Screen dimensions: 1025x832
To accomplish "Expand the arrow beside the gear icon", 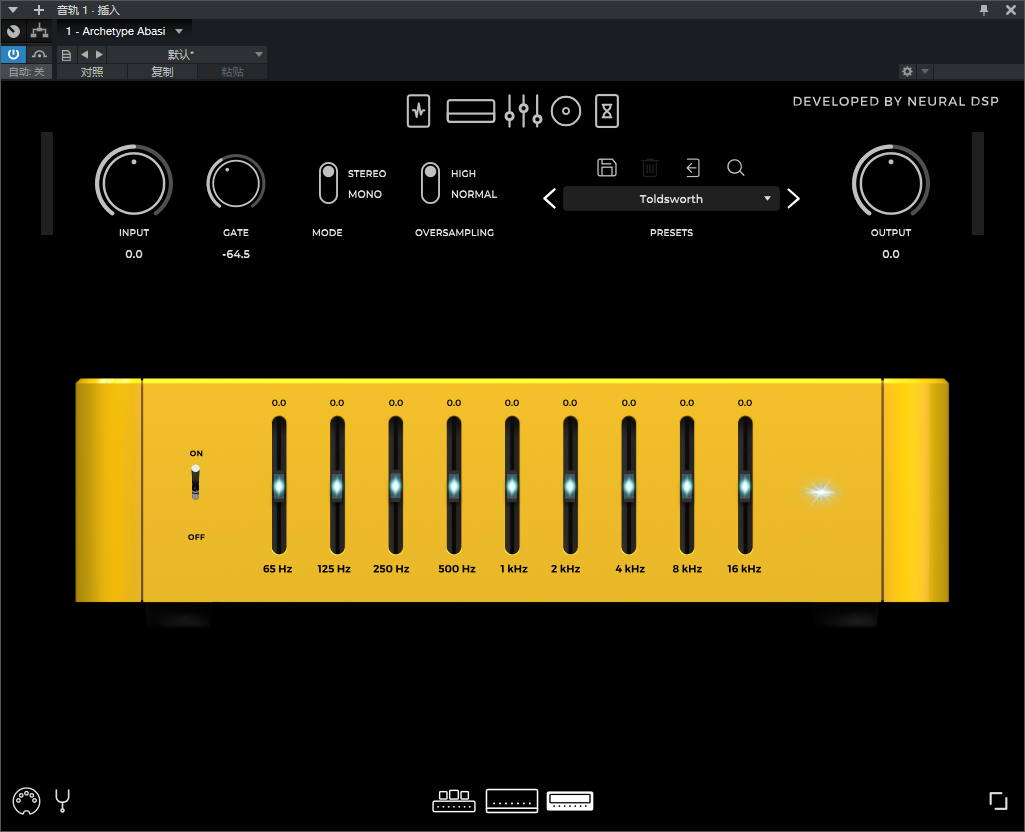I will point(925,71).
